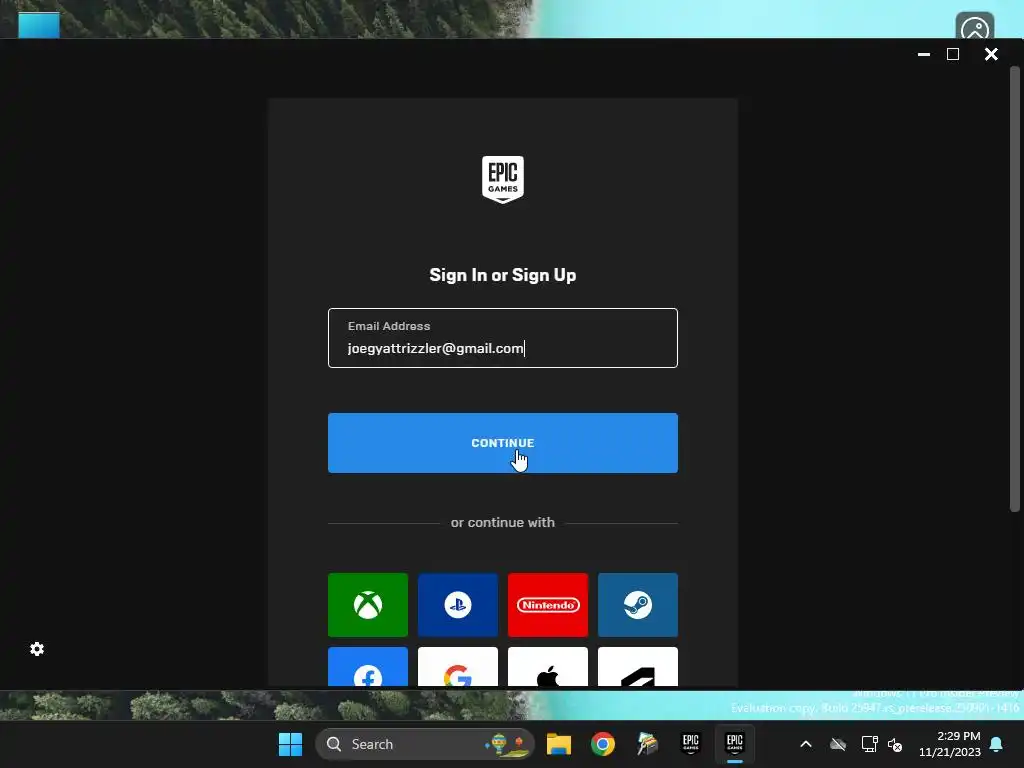Open the active Epic Games taskbar icon

(x=735, y=744)
